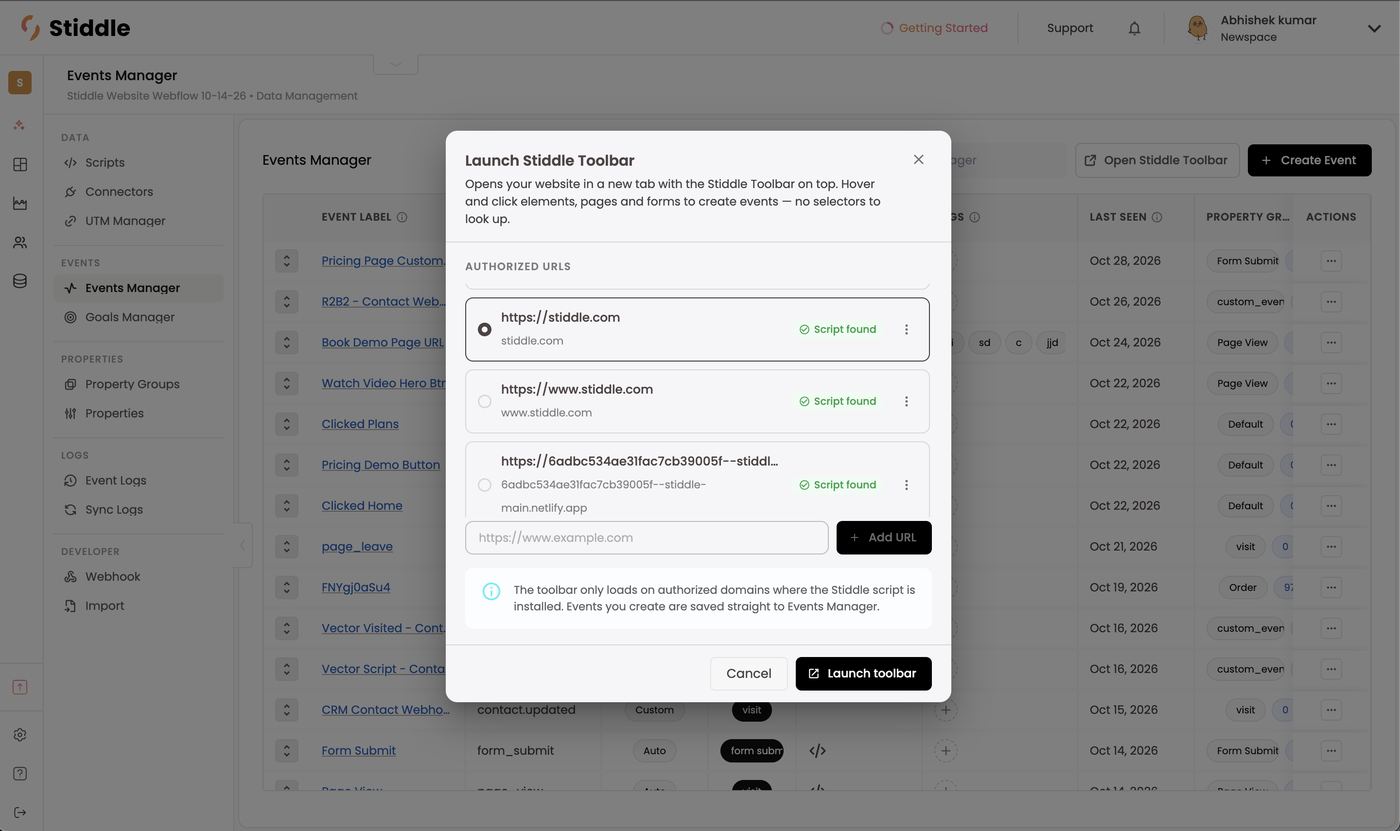Viewport: 1400px width, 831px height.
Task: Click Open Stiddle Toolbar button
Action: (1157, 160)
